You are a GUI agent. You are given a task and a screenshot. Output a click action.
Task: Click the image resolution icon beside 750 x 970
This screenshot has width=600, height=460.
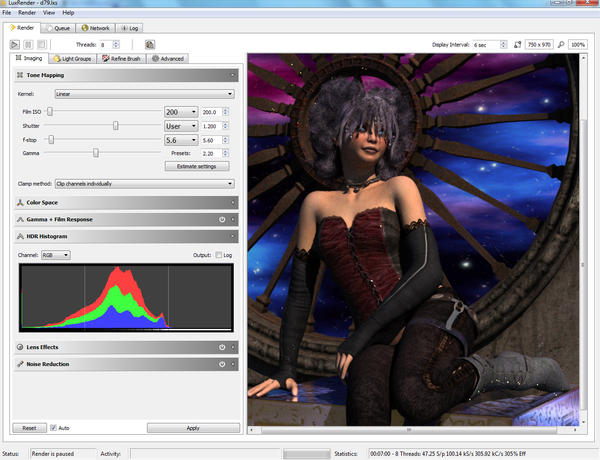pos(517,44)
